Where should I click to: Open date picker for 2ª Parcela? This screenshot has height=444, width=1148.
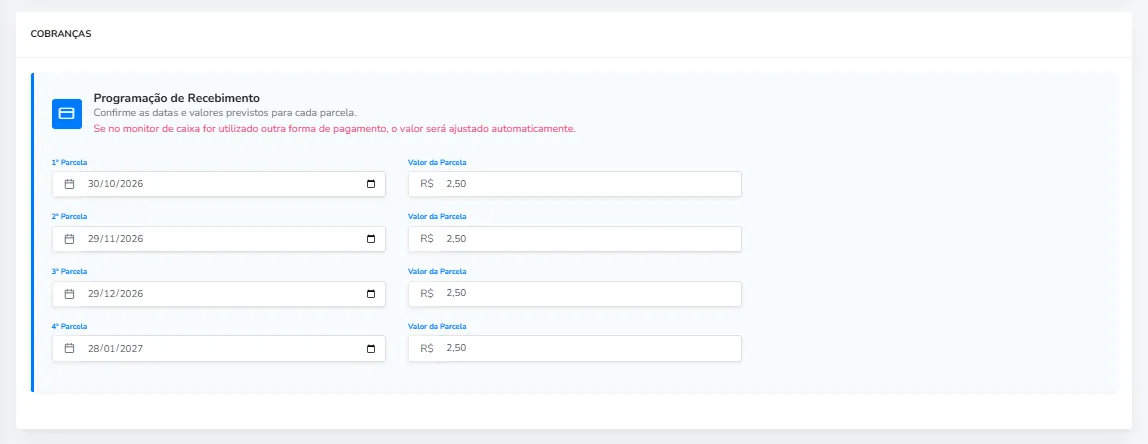(x=370, y=239)
